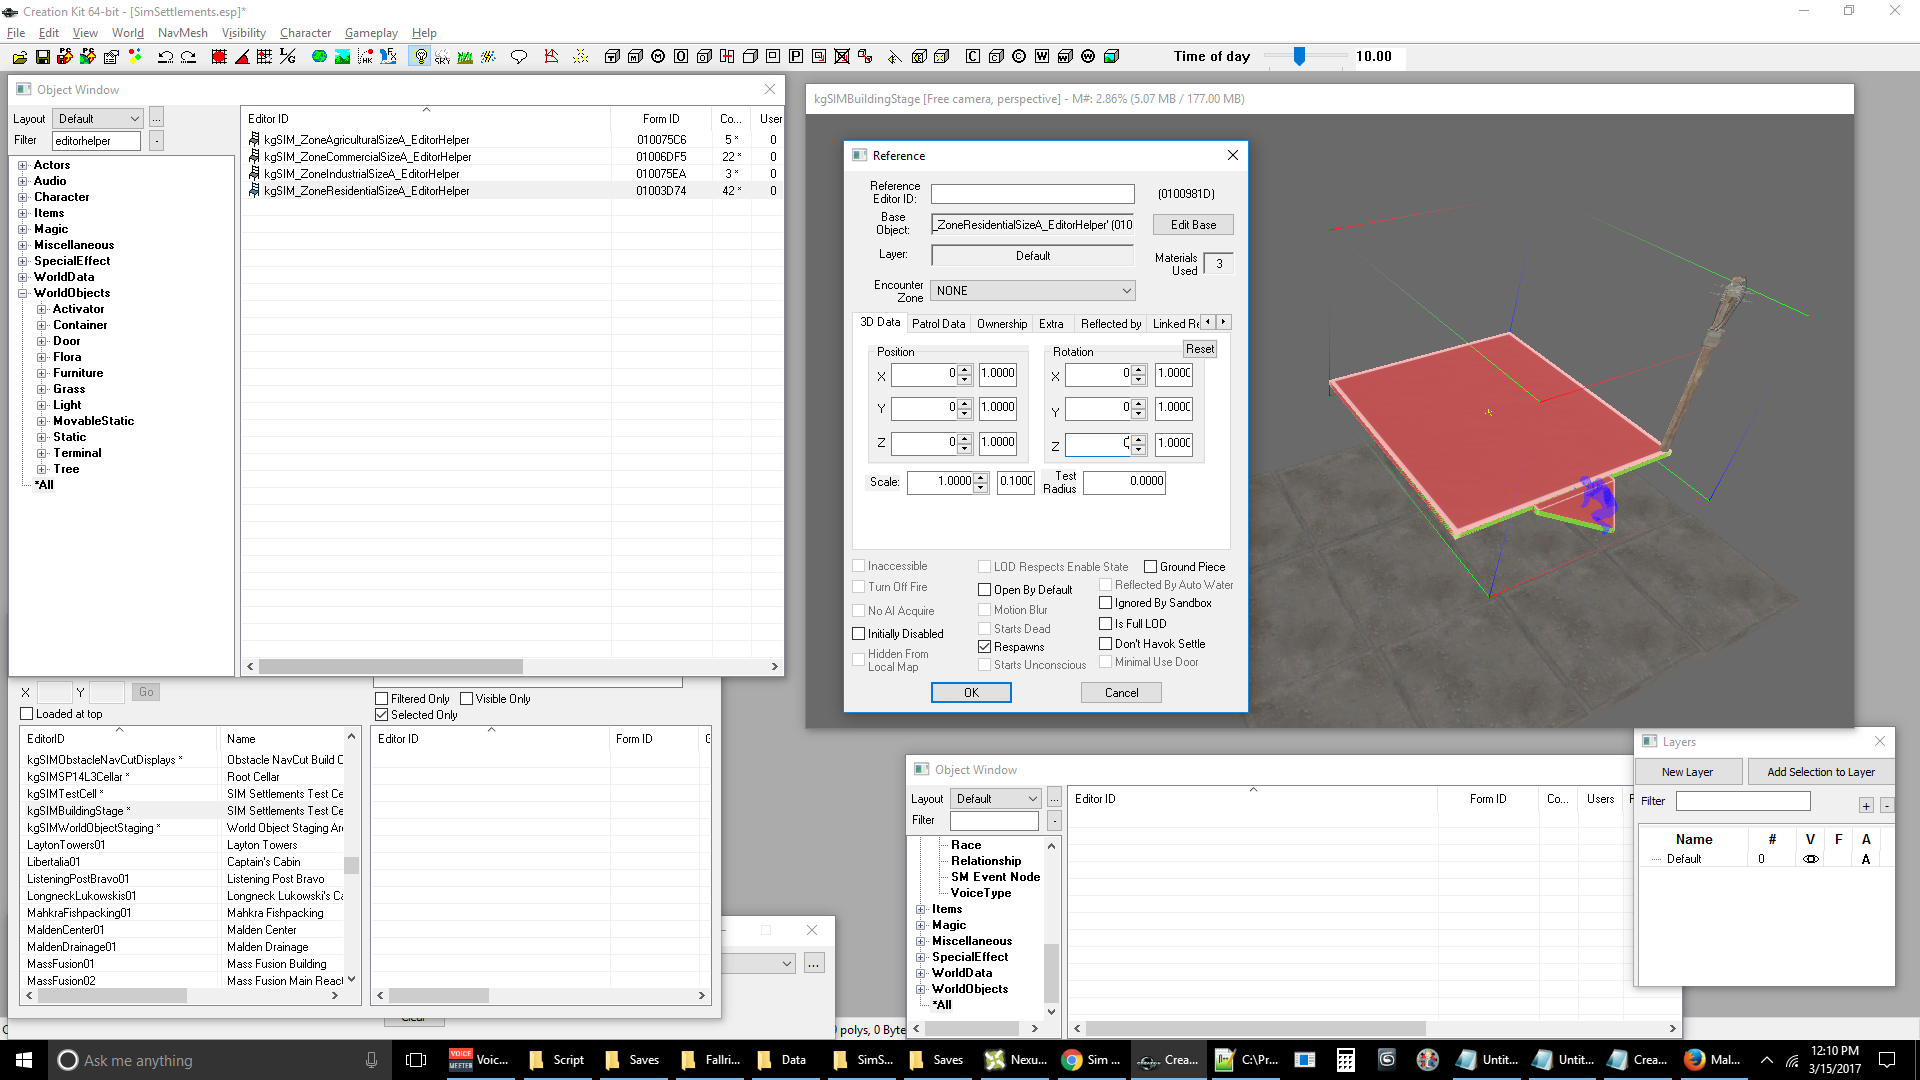
Task: Expand the Magic node in upper tree
Action: tap(23, 230)
